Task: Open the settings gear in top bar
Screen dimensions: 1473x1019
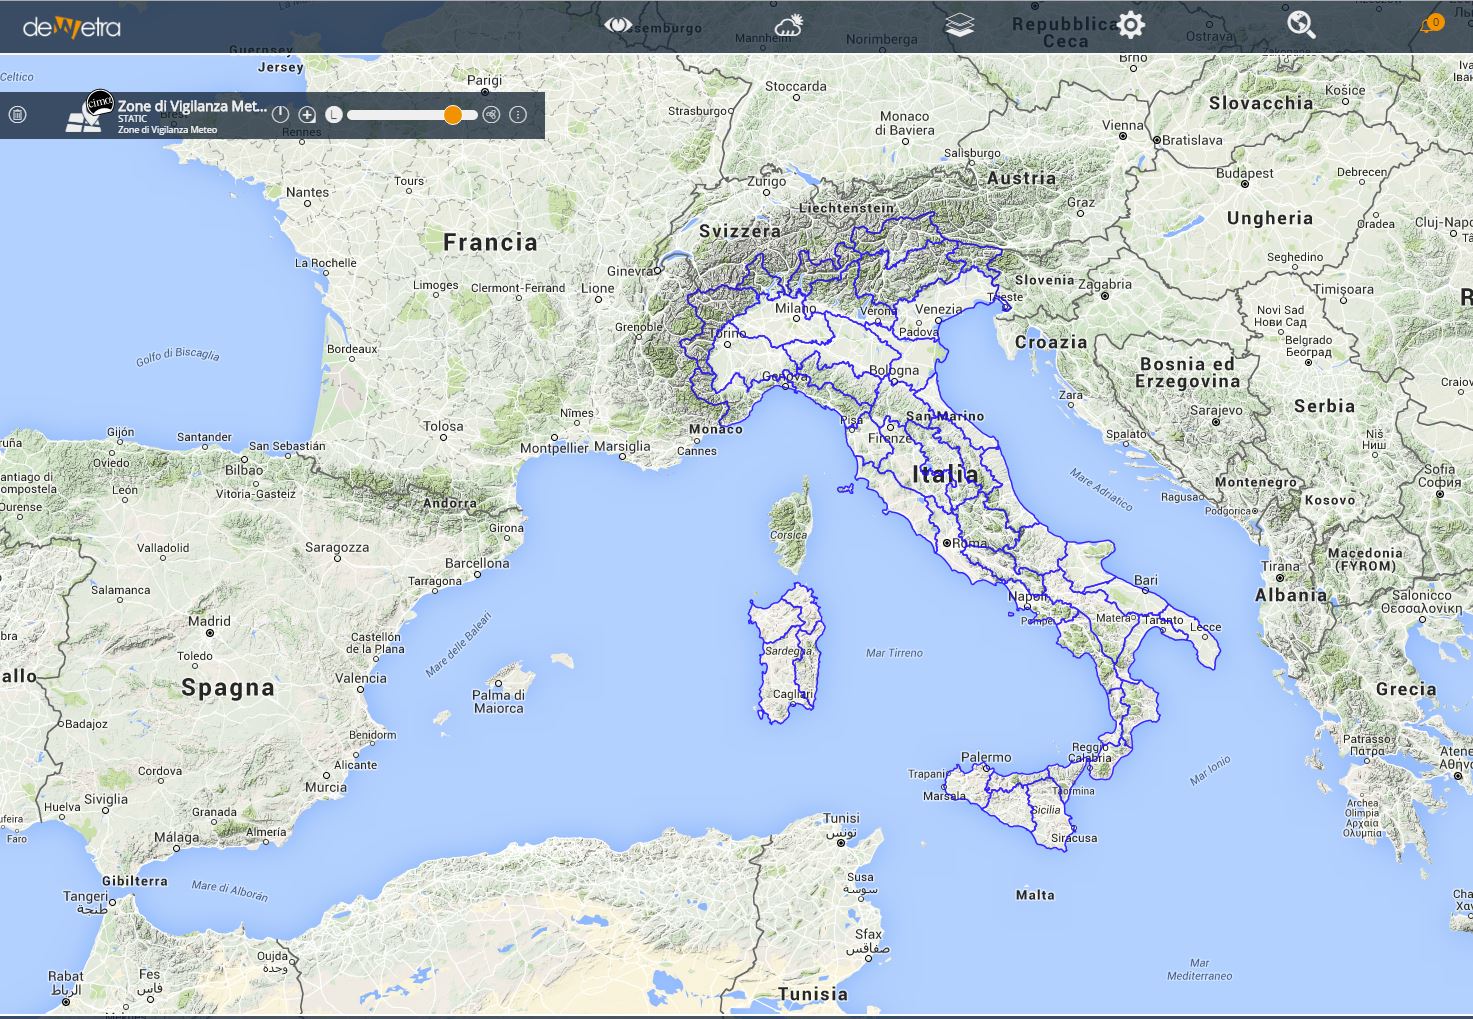Action: tap(1130, 25)
